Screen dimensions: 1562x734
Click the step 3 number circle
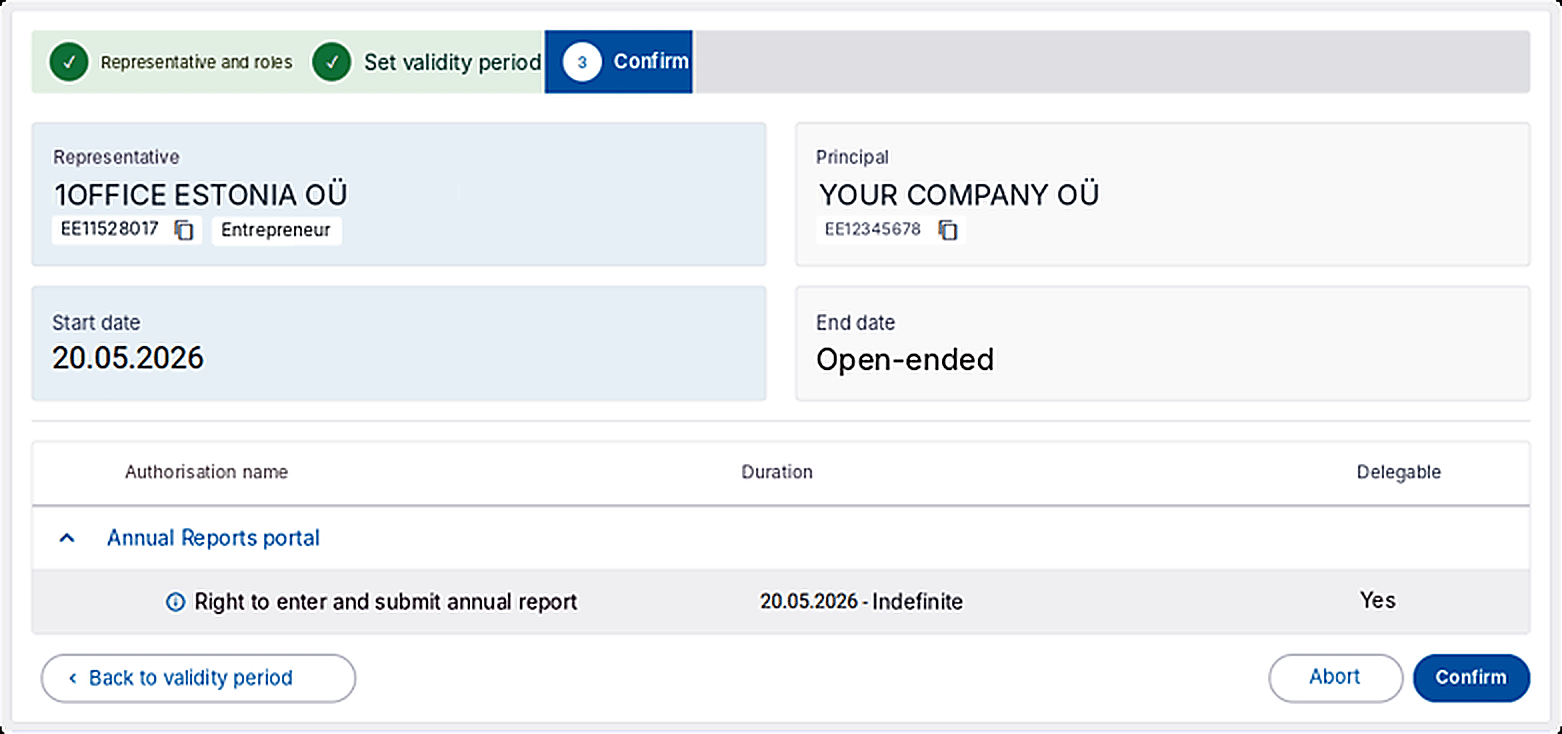[x=582, y=62]
